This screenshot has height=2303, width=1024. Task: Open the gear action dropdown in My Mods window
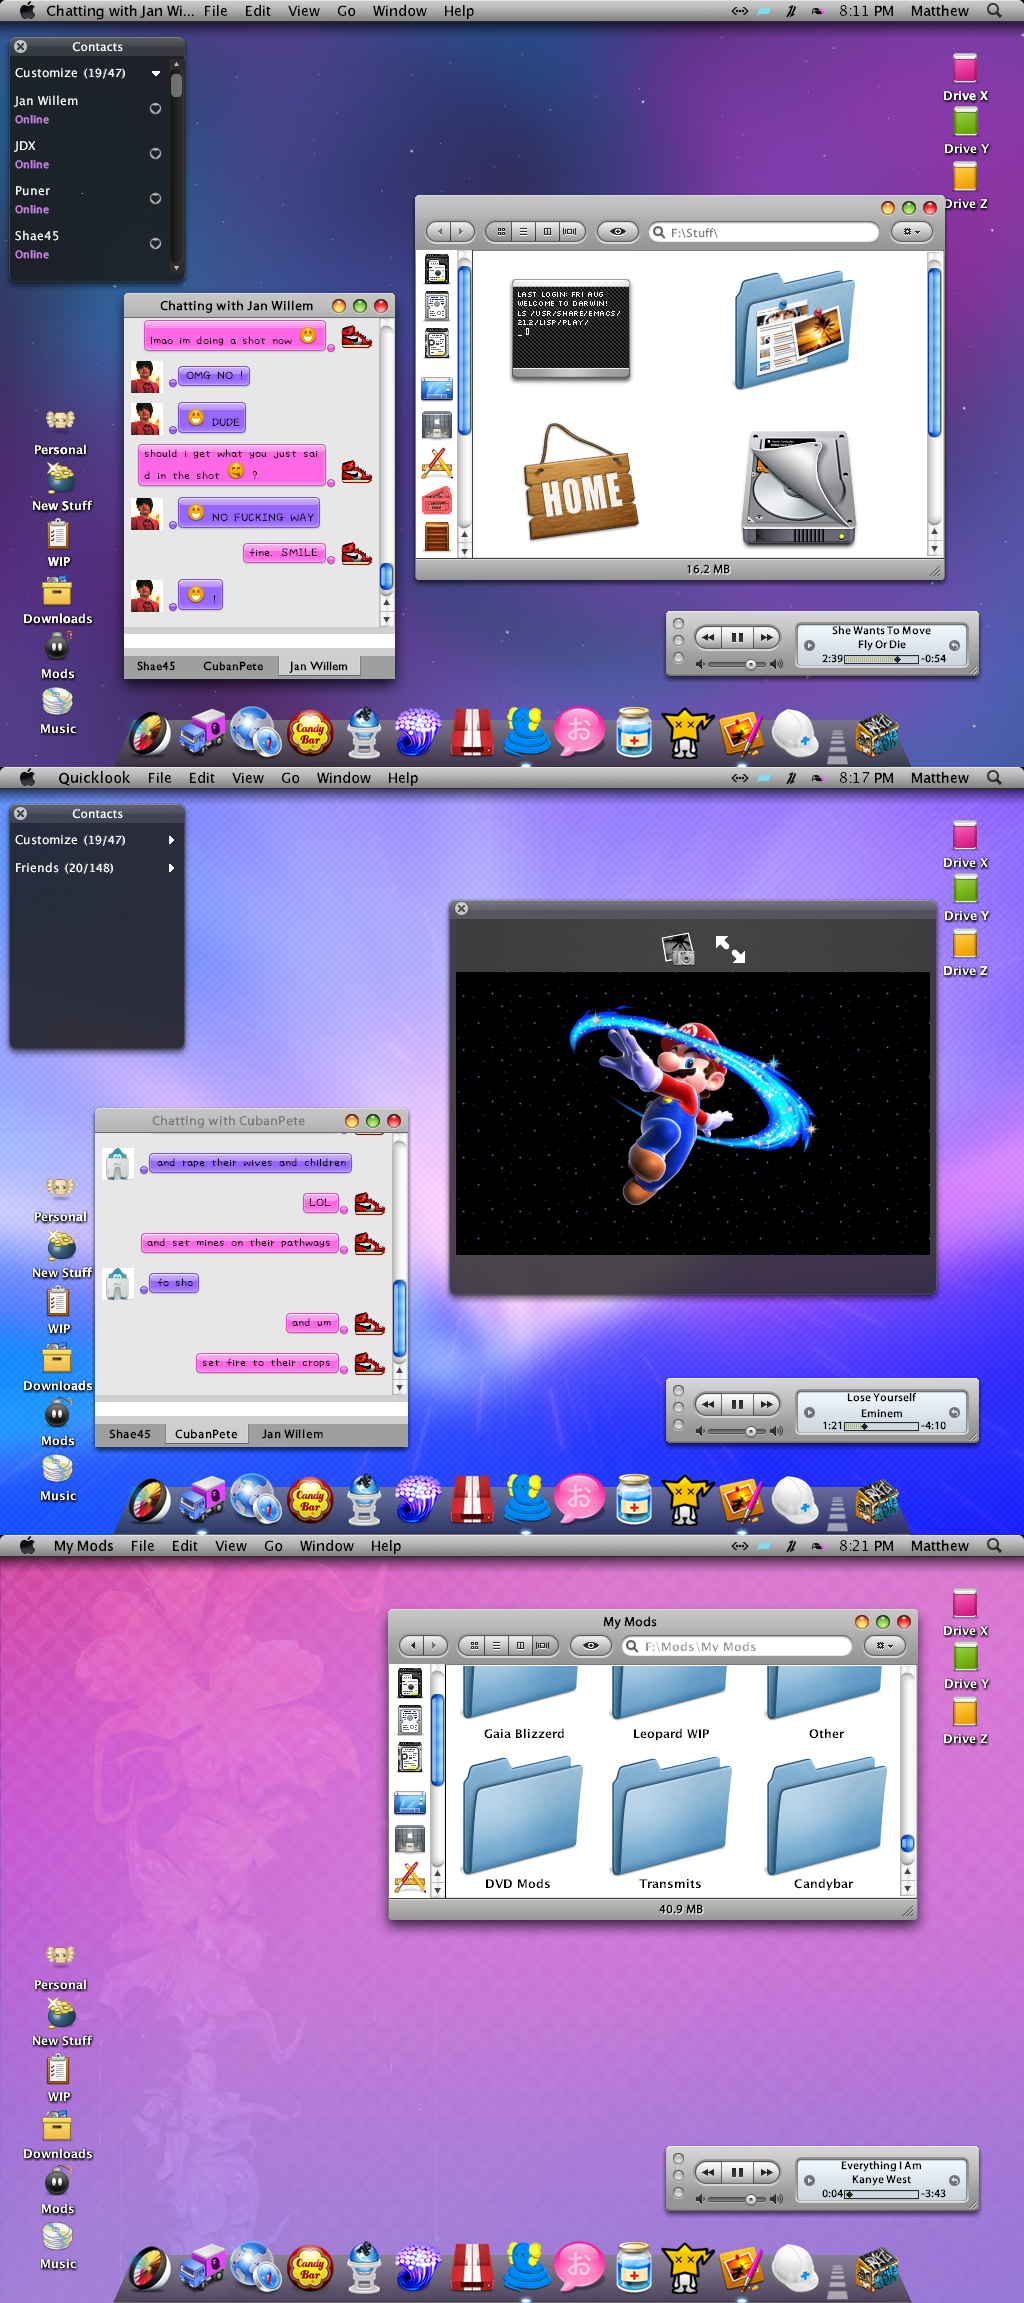tap(885, 1645)
